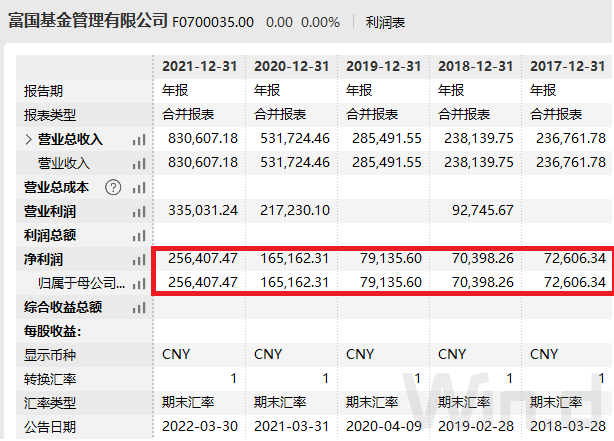Click announcement date 2021-03-31

tap(292, 427)
